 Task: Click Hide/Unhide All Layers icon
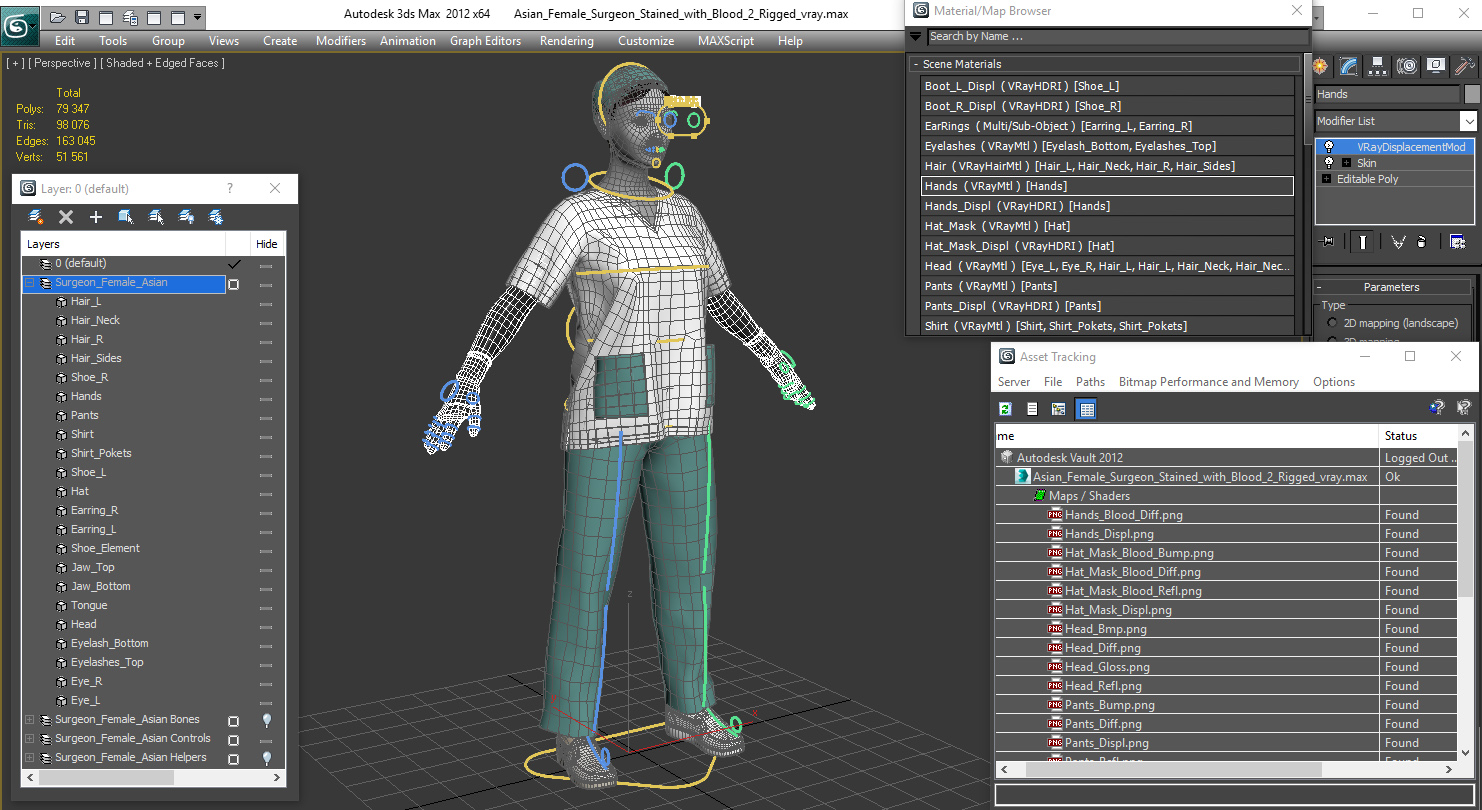point(186,217)
